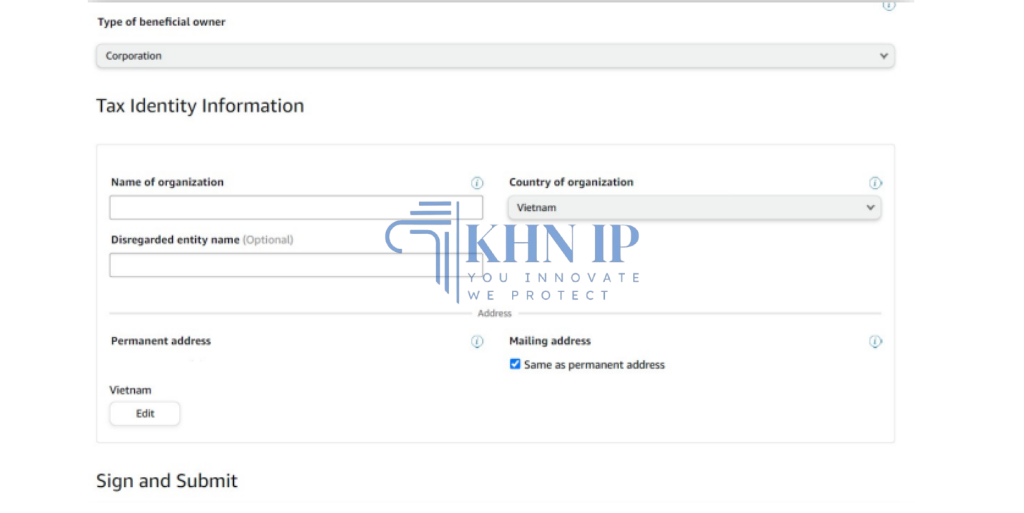Click the 'Name of organization' field label
The height and width of the screenshot is (513, 1024).
[x=167, y=182]
